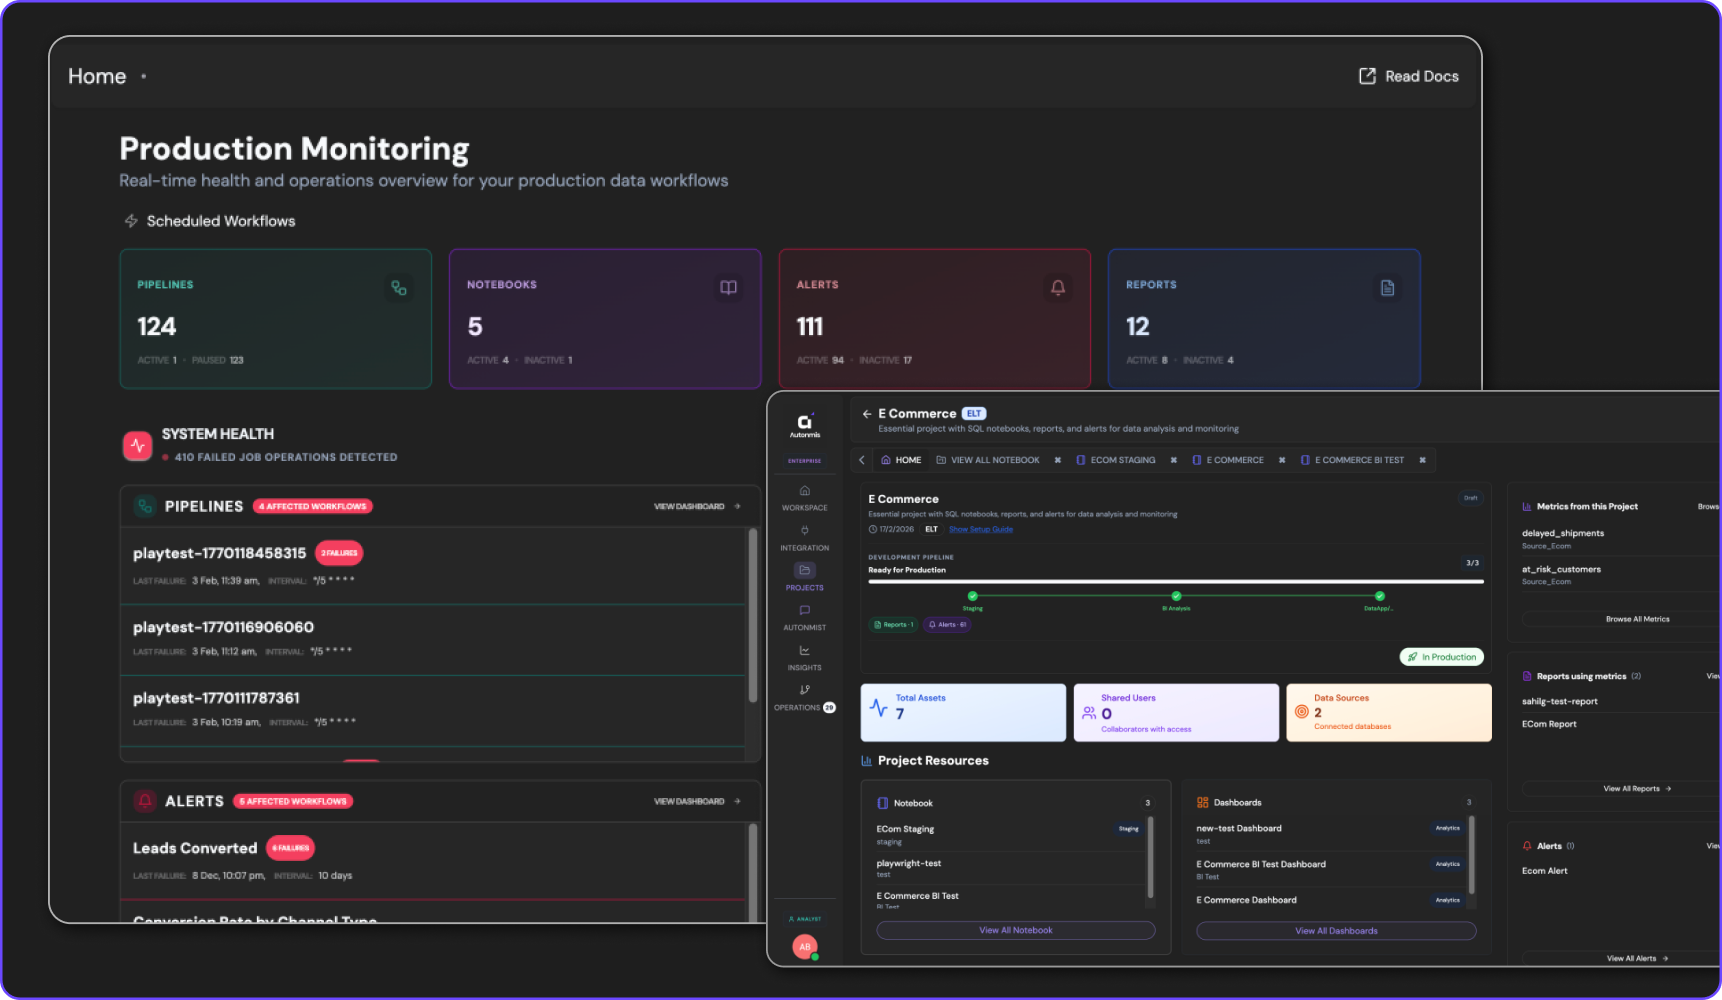The height and width of the screenshot is (1000, 1722).
Task: Switch to the HOME tab
Action: point(901,460)
